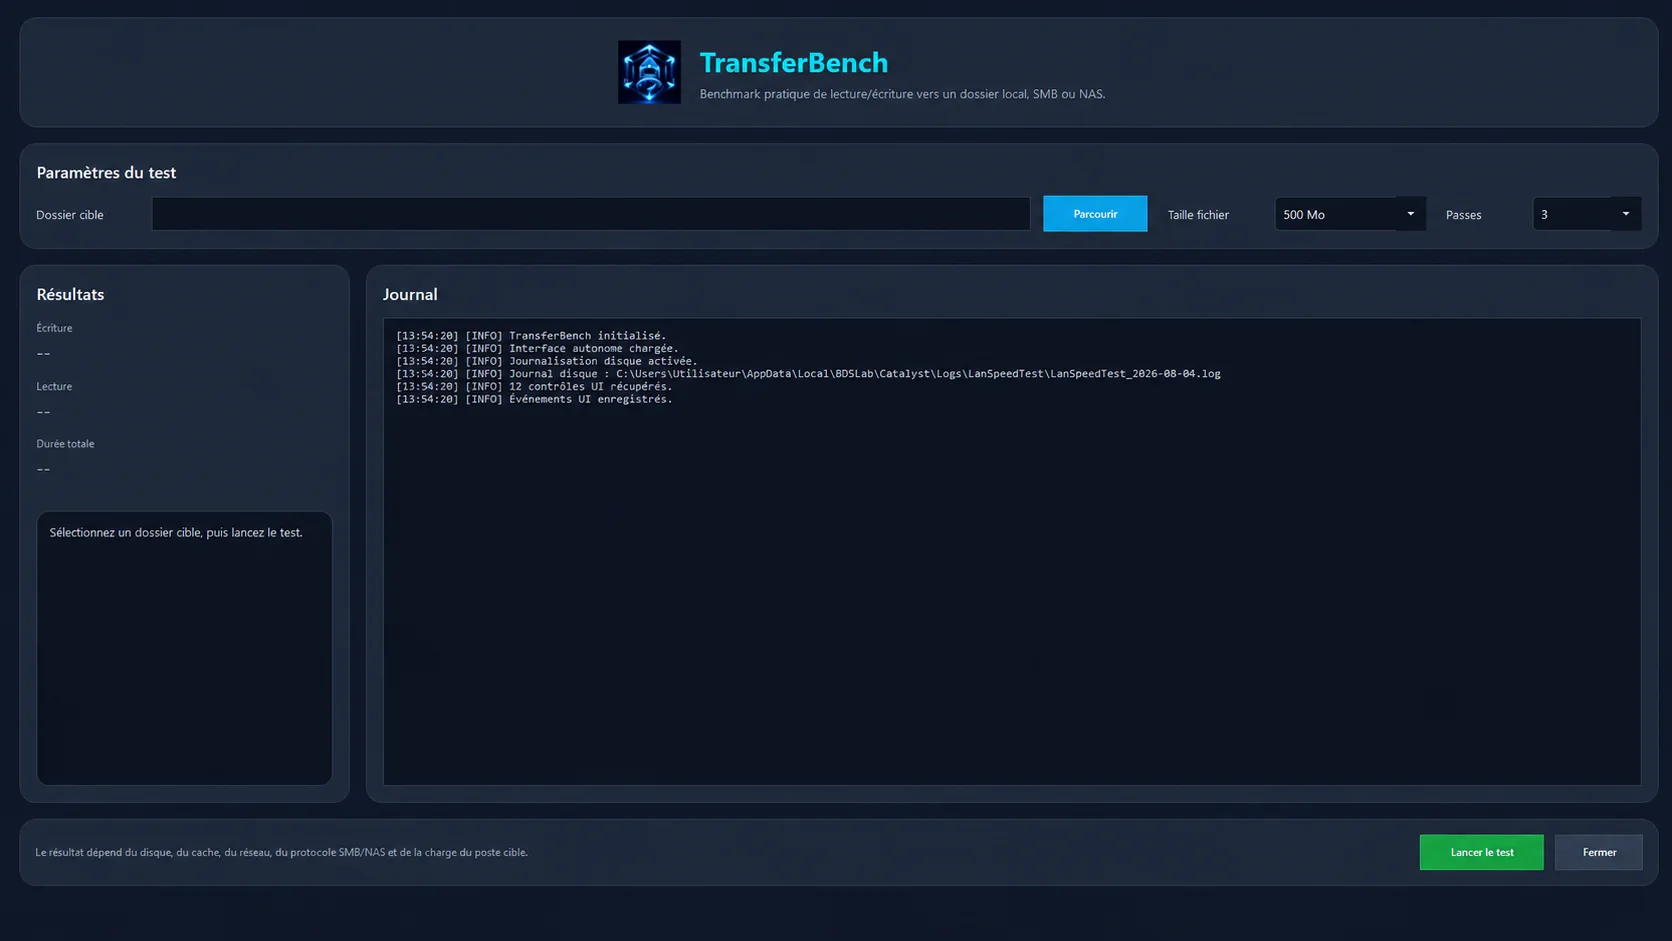Click the 'Durée totale' result label

65,444
